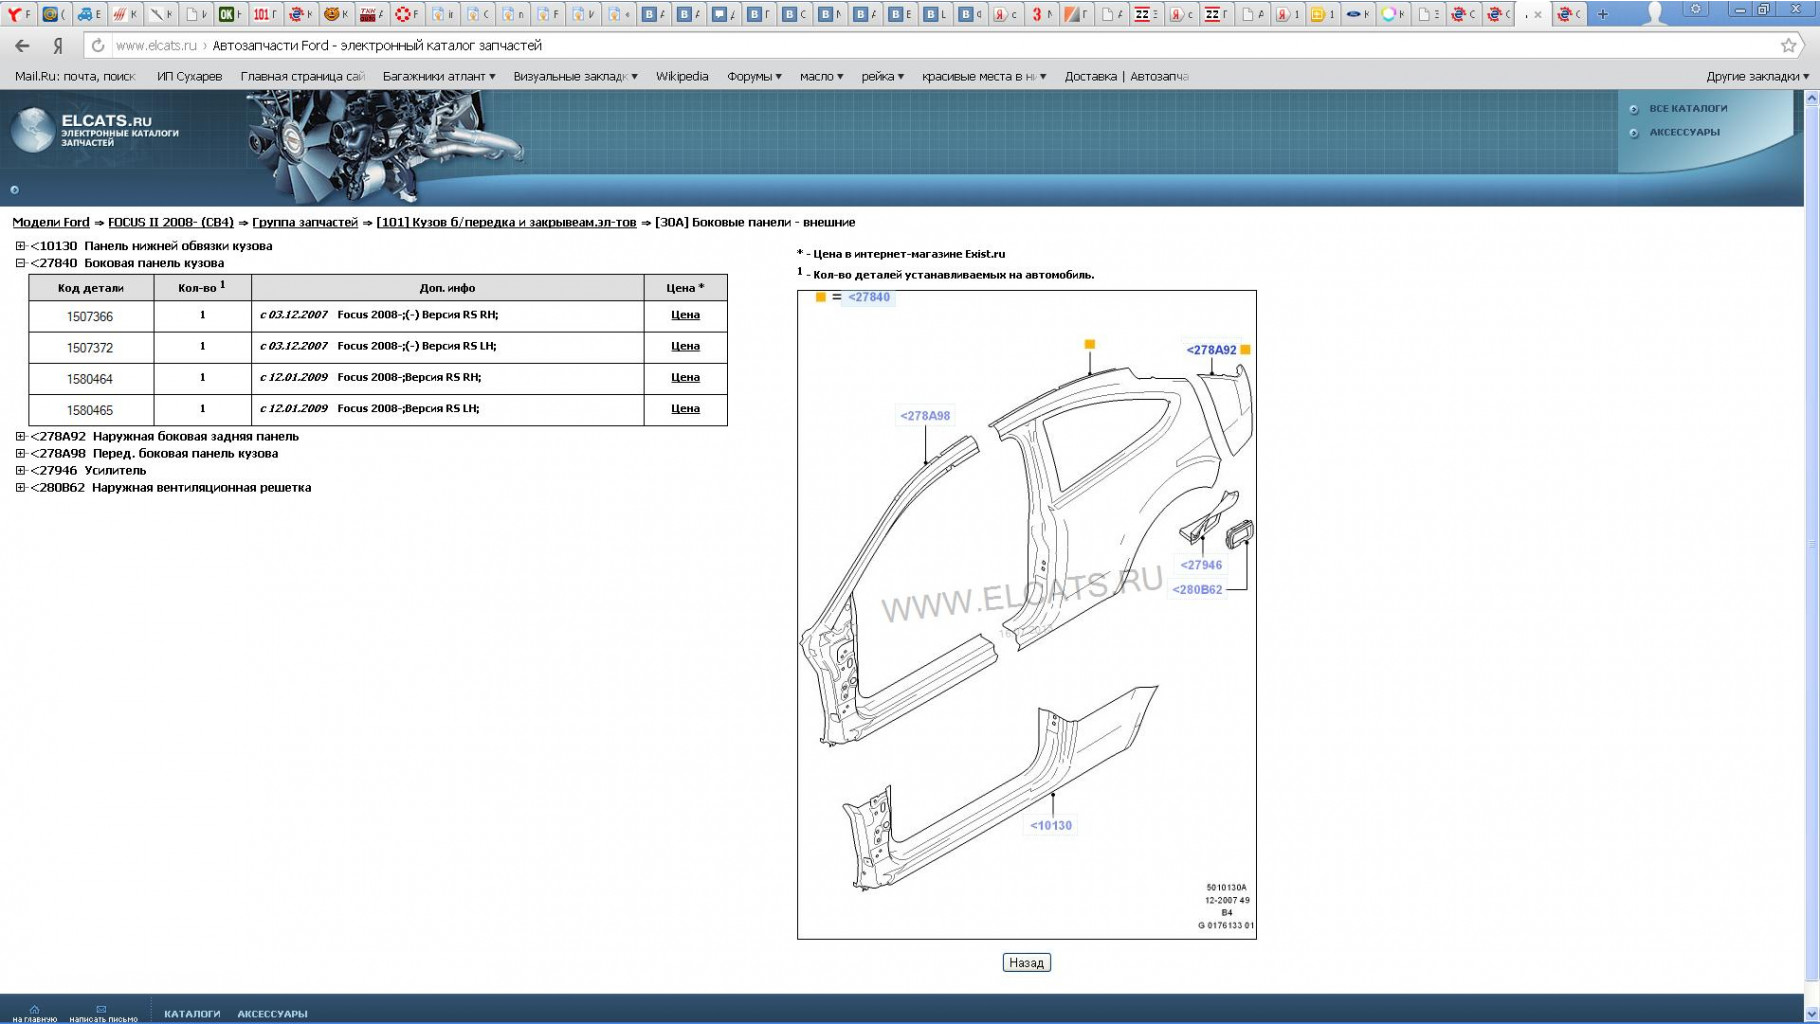
Task: Open 'красивые места' bookmark folder dropdown
Action: (x=984, y=77)
